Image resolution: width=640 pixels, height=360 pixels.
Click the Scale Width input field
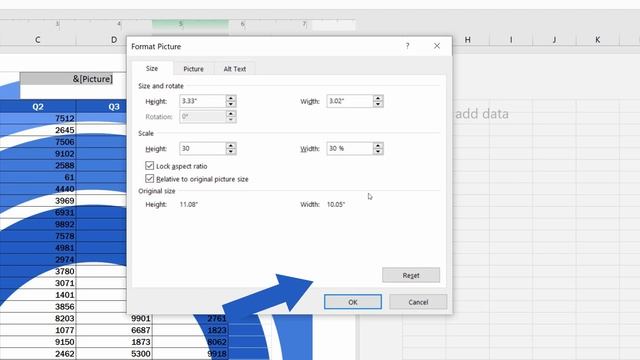pyautogui.click(x=350, y=148)
